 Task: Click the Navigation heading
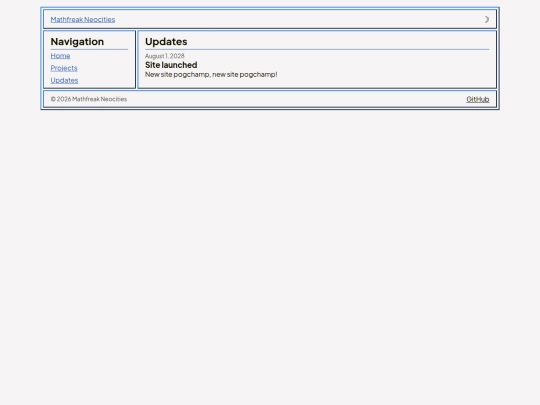point(77,42)
